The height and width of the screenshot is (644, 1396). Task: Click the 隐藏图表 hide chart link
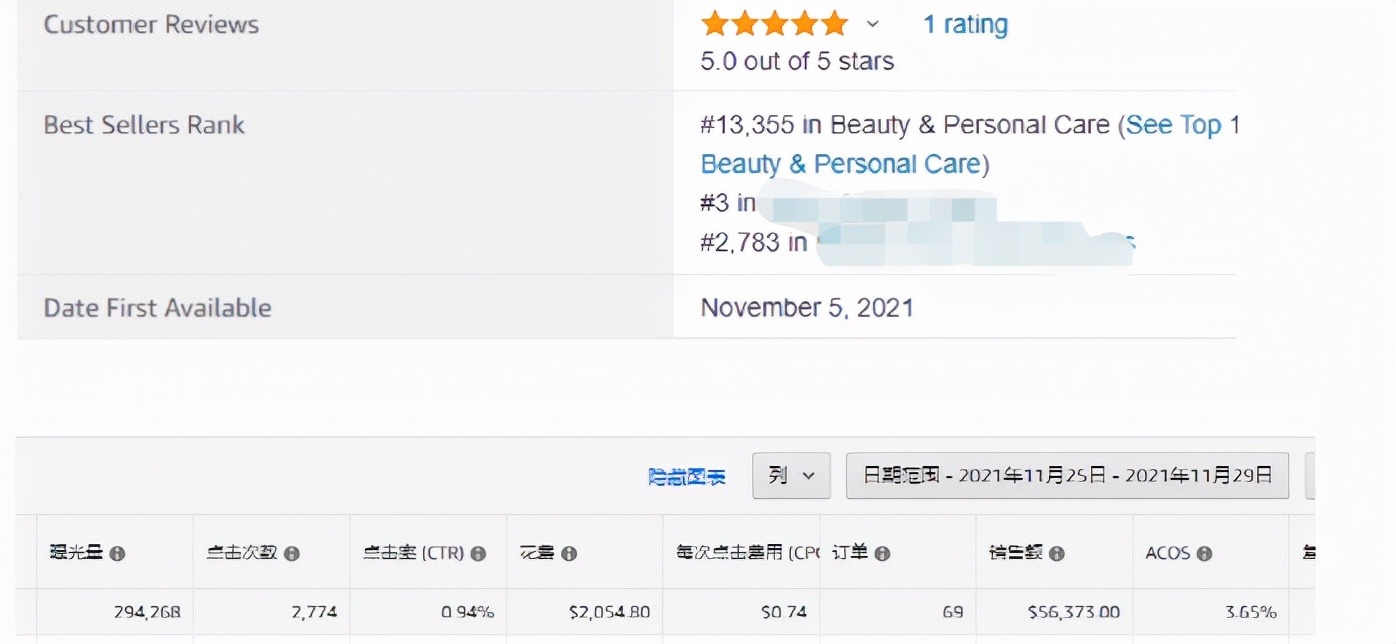coord(687,477)
